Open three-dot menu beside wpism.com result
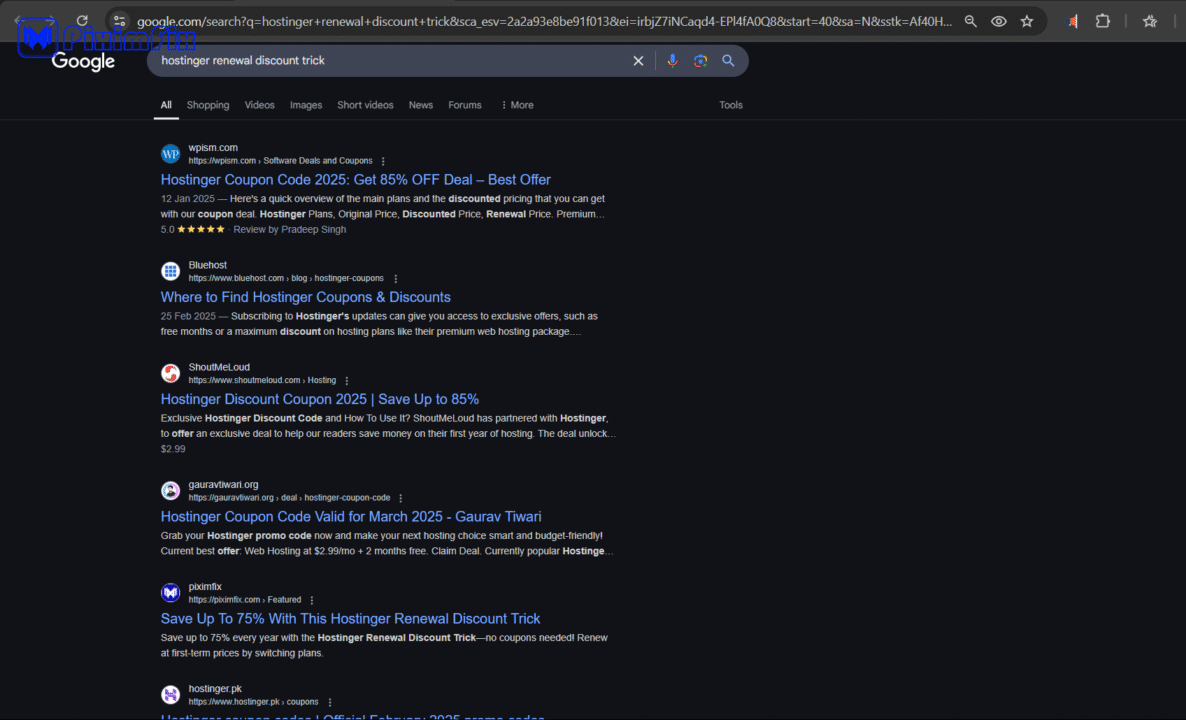Viewport: 1186px width, 720px height. pyautogui.click(x=383, y=161)
